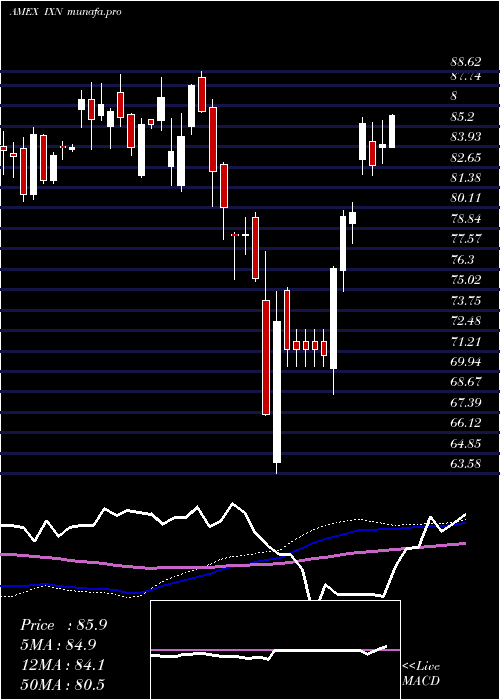Select the 83.93 price level label

[x=466, y=137]
